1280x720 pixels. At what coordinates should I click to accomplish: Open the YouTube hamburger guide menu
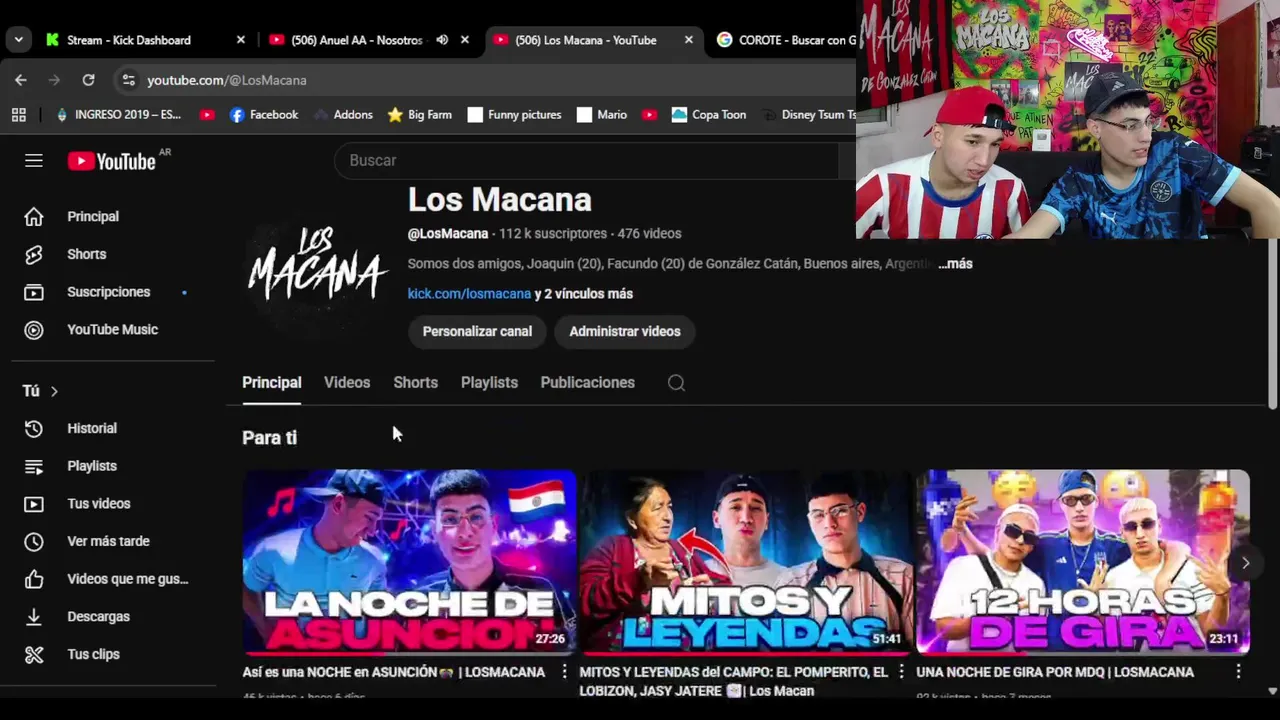point(34,161)
